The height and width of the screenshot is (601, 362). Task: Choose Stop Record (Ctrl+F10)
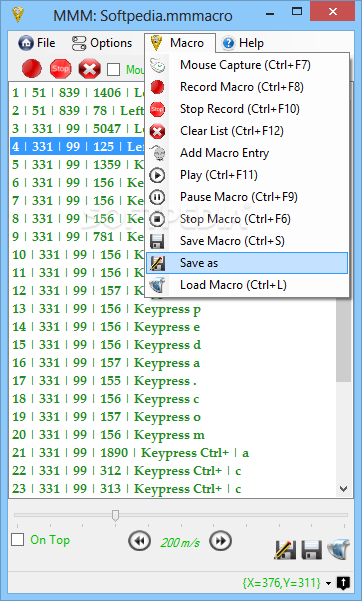pyautogui.click(x=247, y=109)
